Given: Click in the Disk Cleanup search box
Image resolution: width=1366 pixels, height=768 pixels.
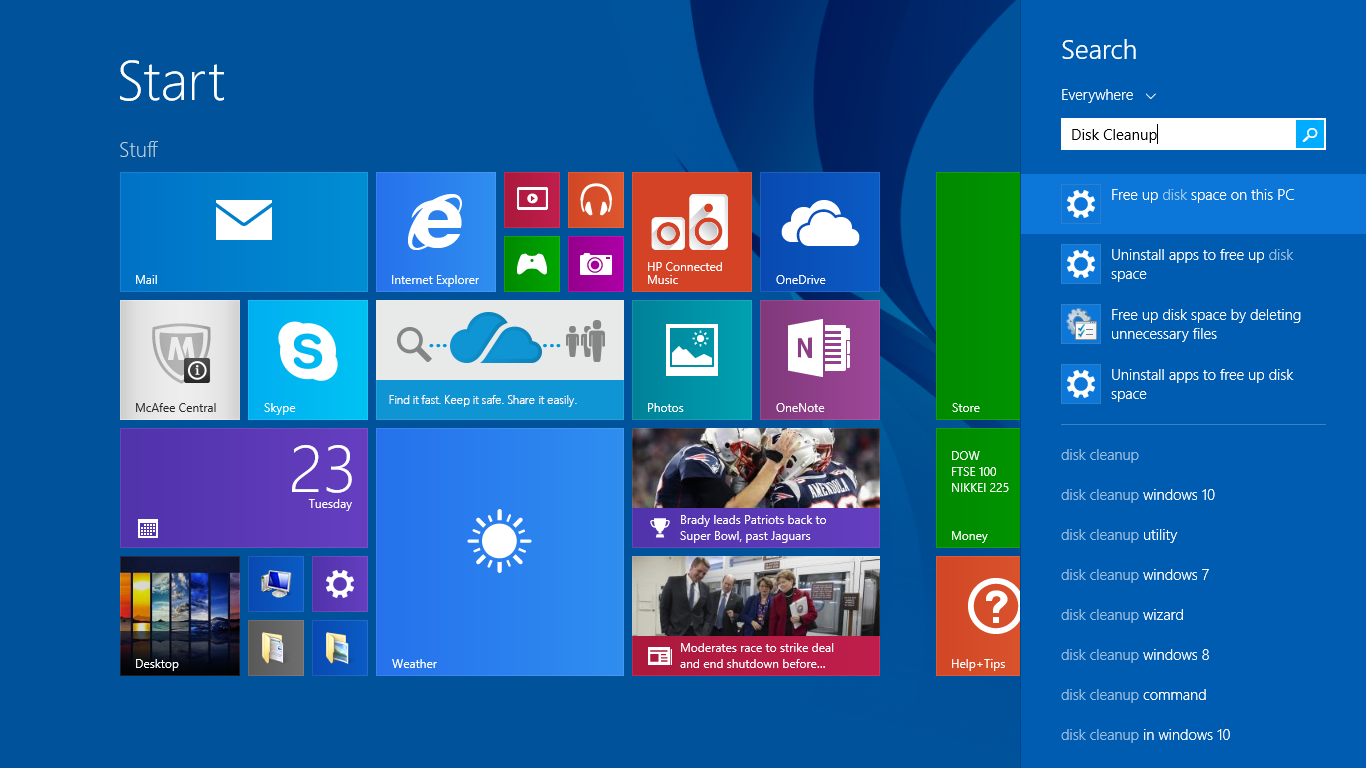Looking at the screenshot, I should [1178, 134].
